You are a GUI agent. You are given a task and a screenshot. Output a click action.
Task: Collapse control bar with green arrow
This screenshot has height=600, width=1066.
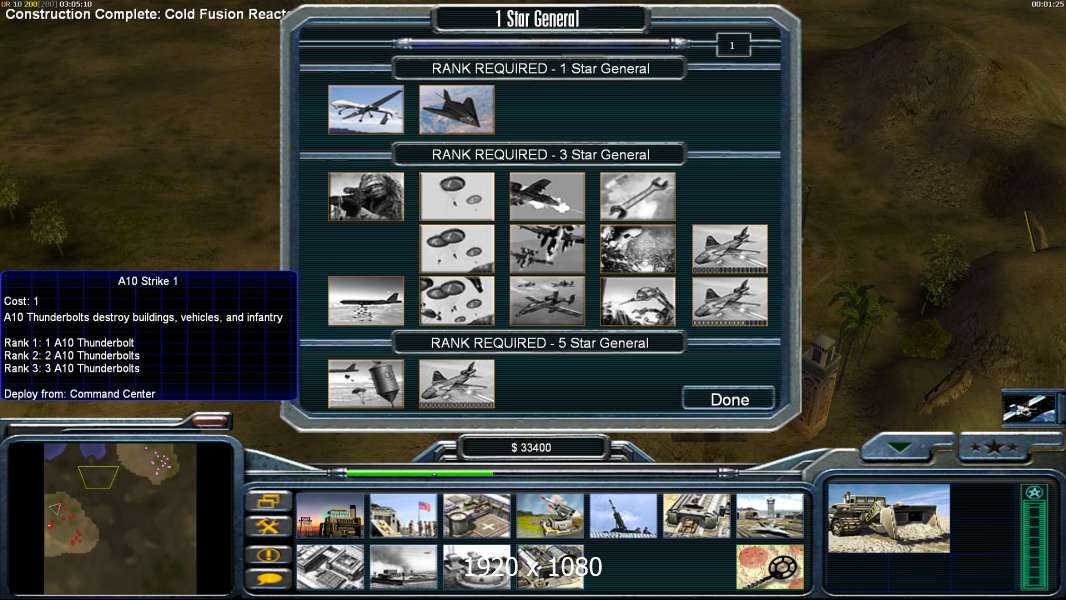click(x=901, y=447)
